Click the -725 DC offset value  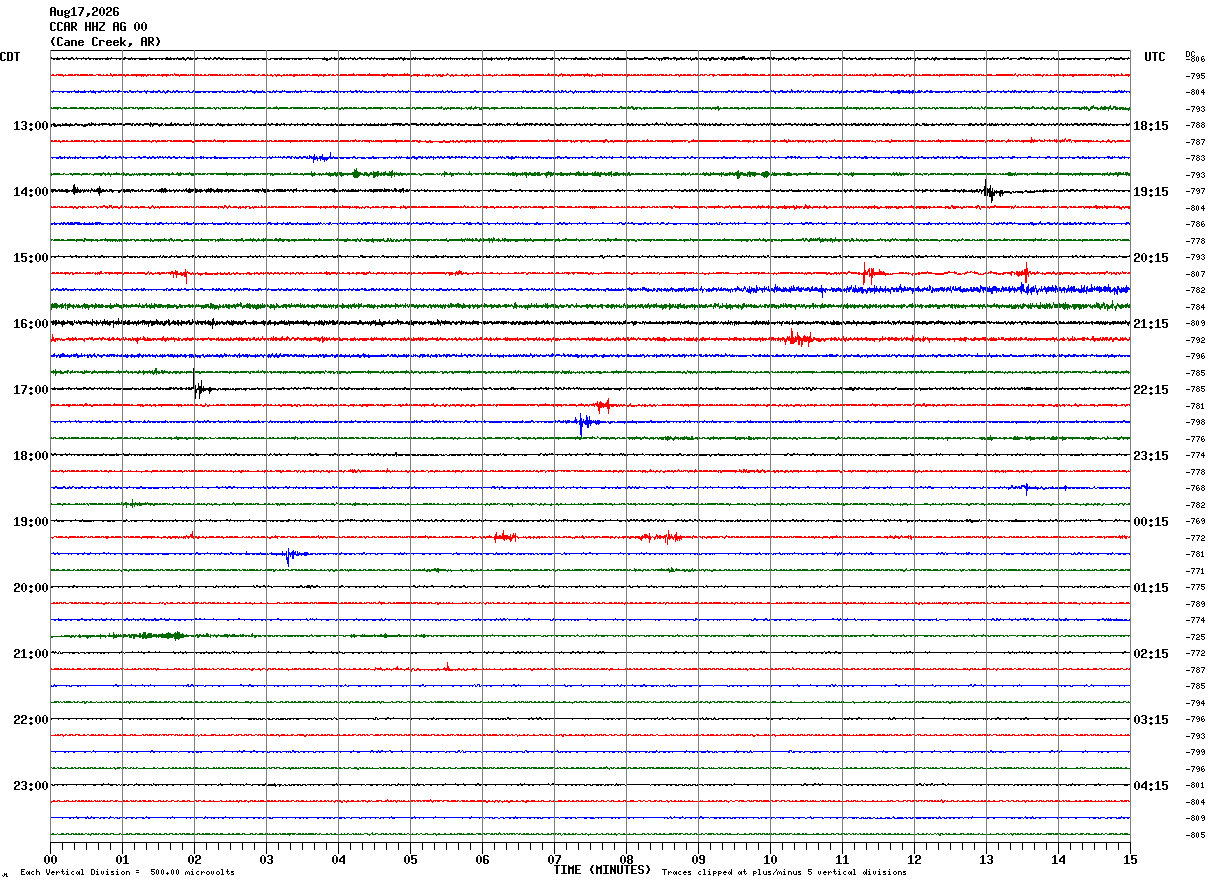pyautogui.click(x=1195, y=637)
